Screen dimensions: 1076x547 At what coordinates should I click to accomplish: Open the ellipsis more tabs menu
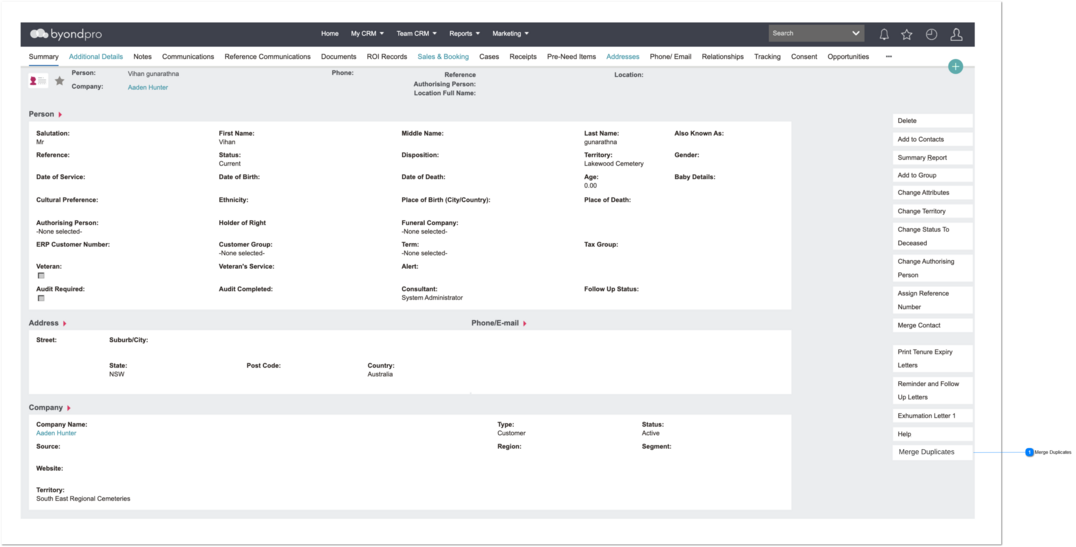[889, 57]
